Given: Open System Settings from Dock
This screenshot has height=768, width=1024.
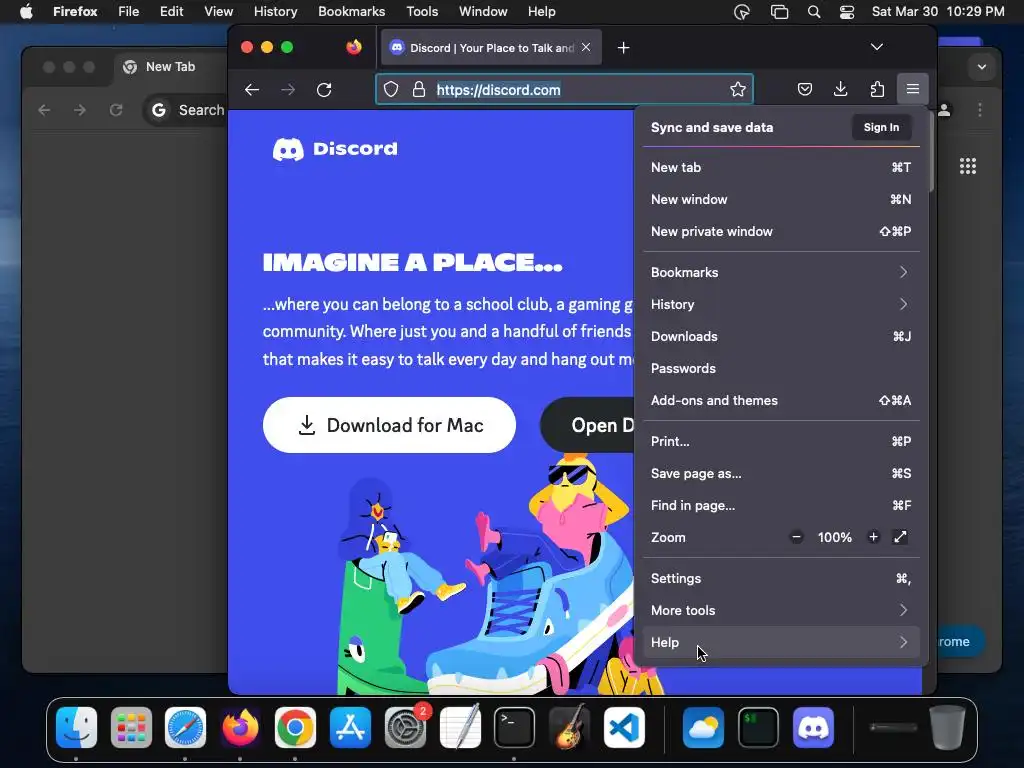Looking at the screenshot, I should (405, 727).
